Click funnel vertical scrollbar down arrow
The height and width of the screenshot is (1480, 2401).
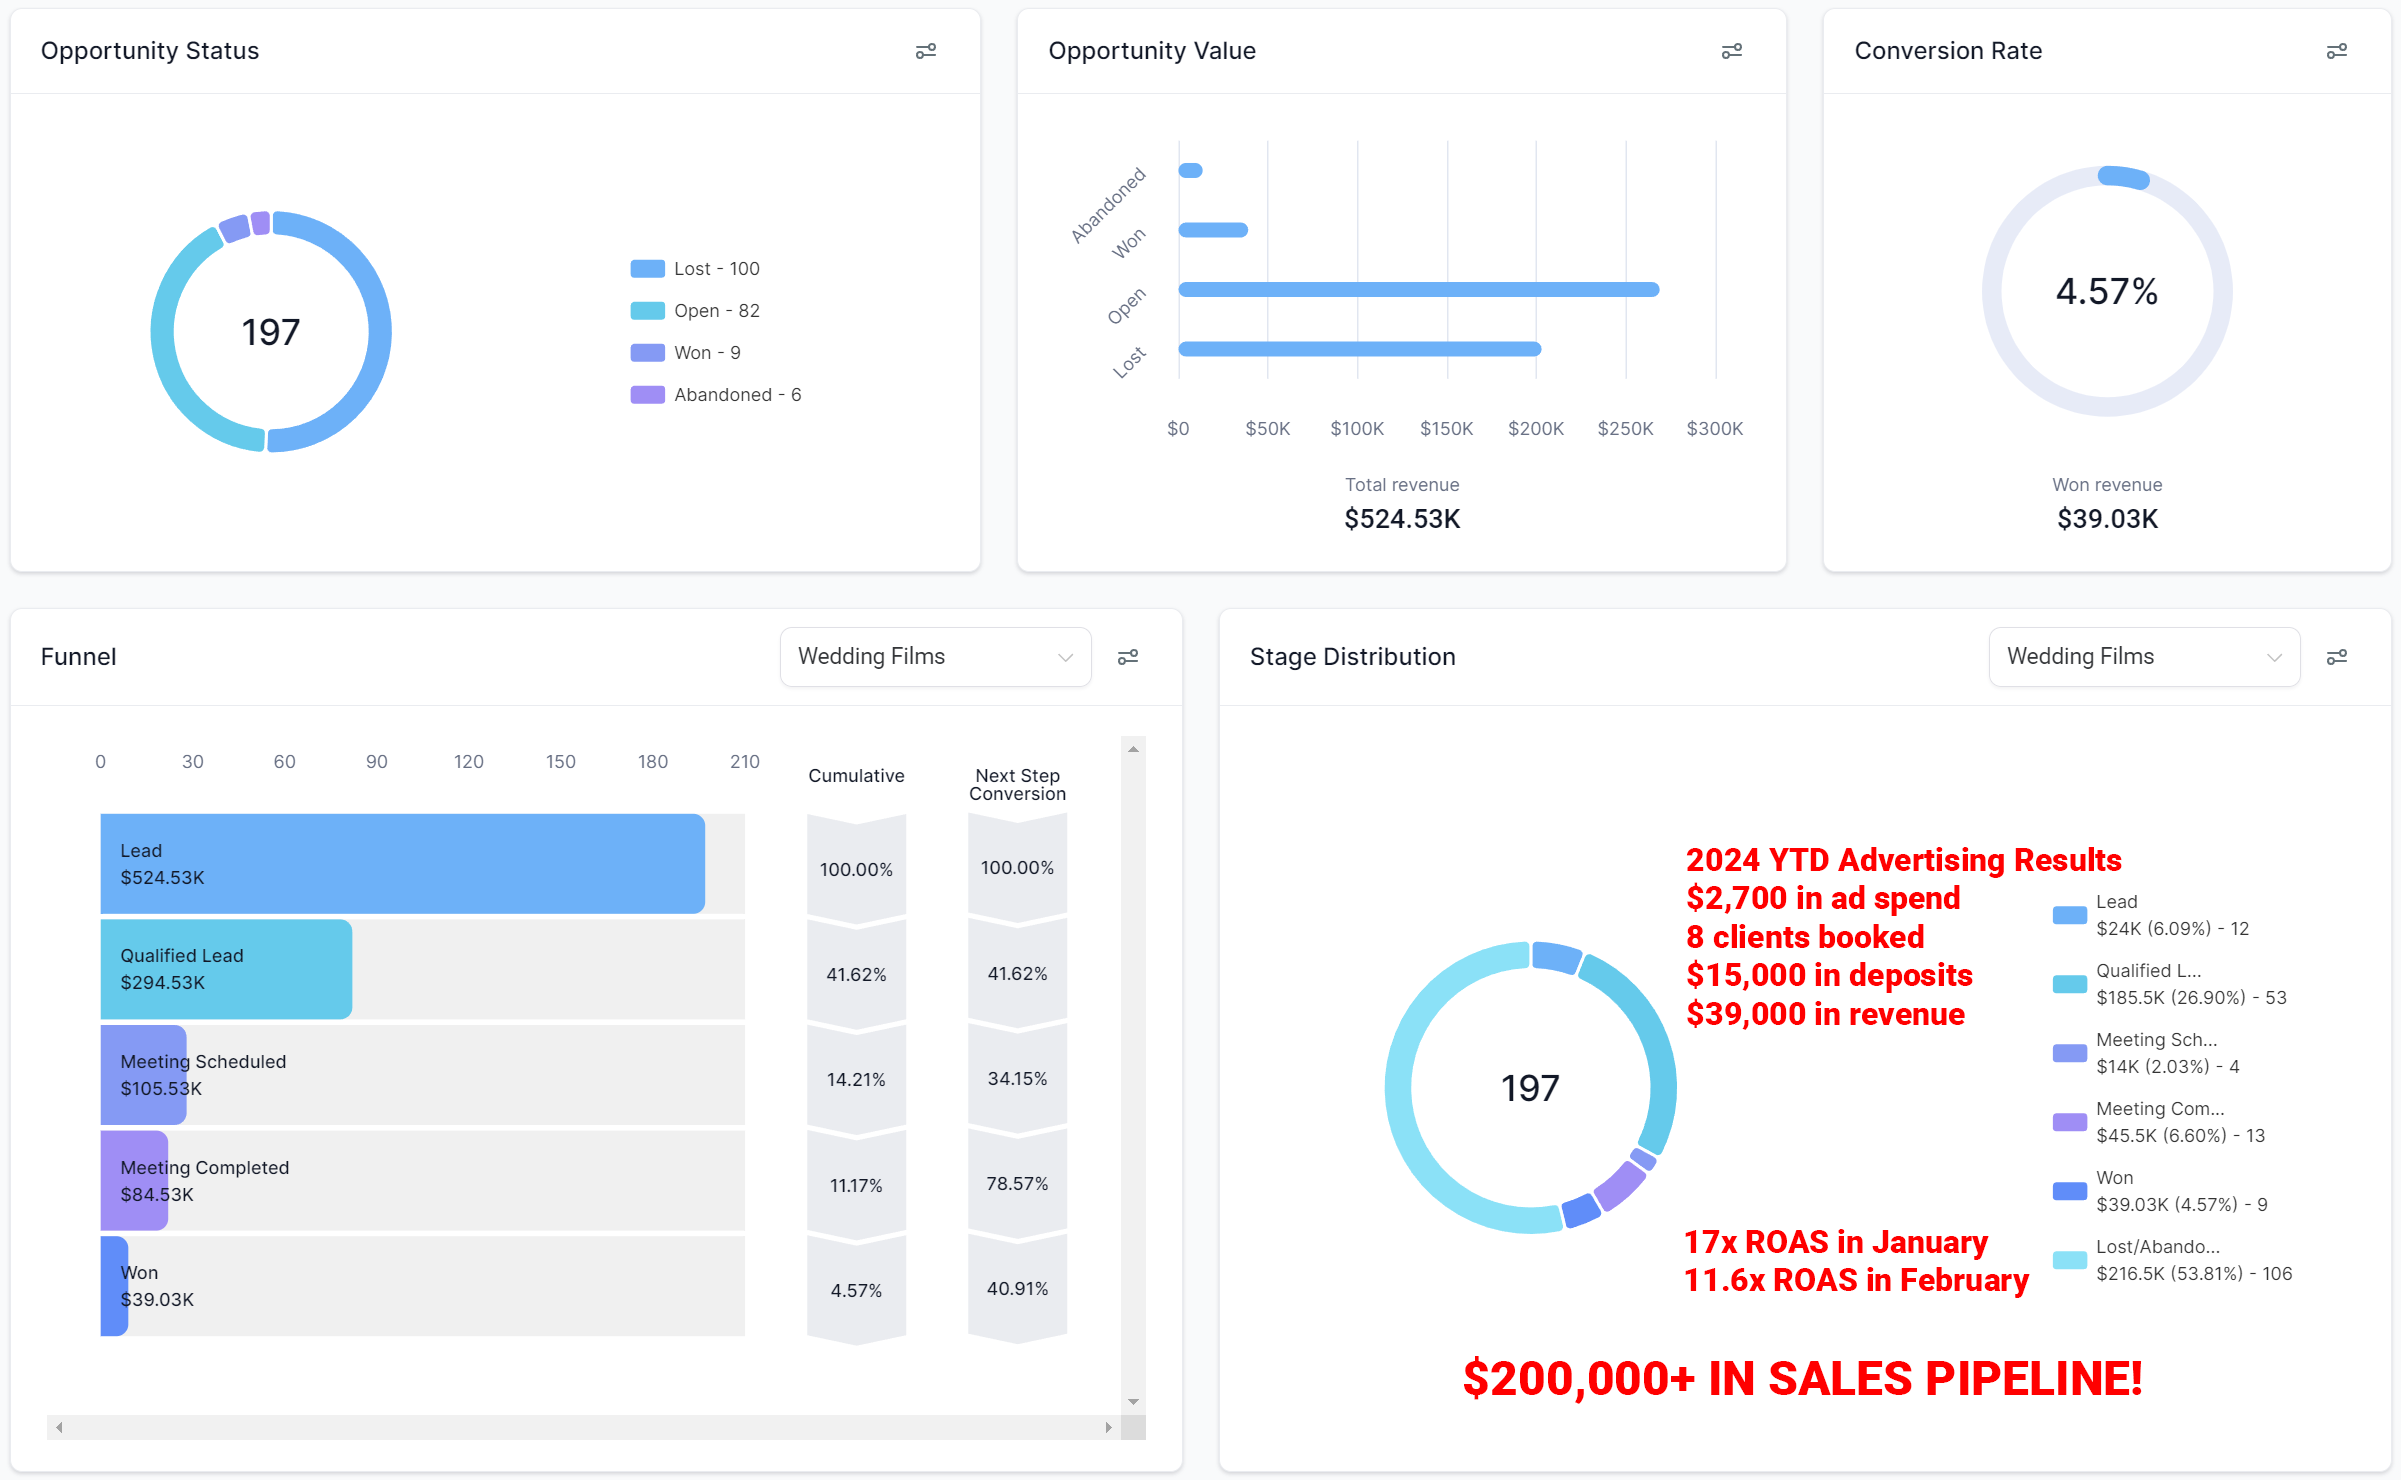(1133, 1401)
